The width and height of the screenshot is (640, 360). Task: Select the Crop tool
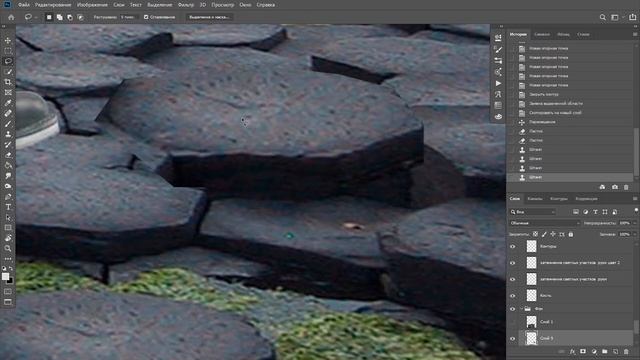point(8,82)
